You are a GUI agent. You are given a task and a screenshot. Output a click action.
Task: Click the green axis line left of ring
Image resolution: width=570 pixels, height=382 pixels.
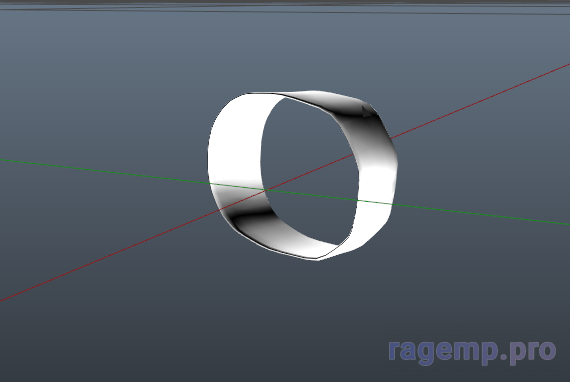[x=104, y=172]
